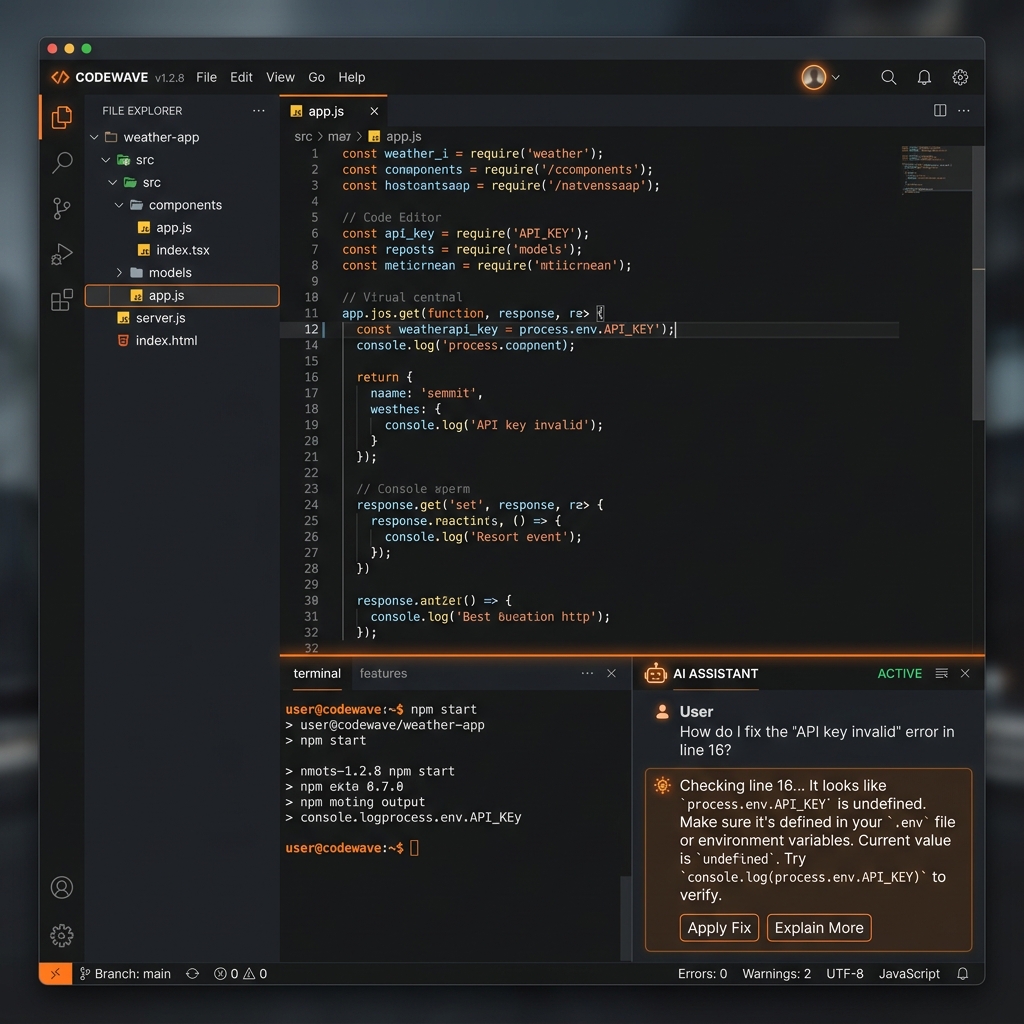Switch to the features tab
Viewport: 1024px width, 1024px height.
click(383, 673)
